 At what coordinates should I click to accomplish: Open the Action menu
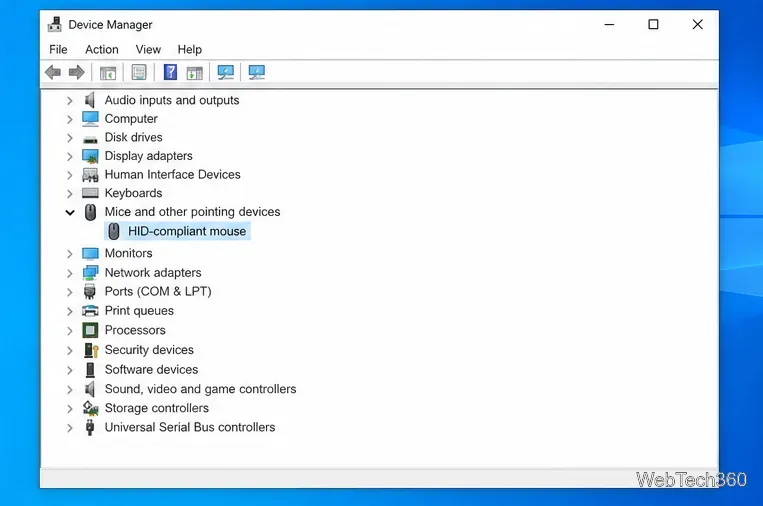(102, 50)
